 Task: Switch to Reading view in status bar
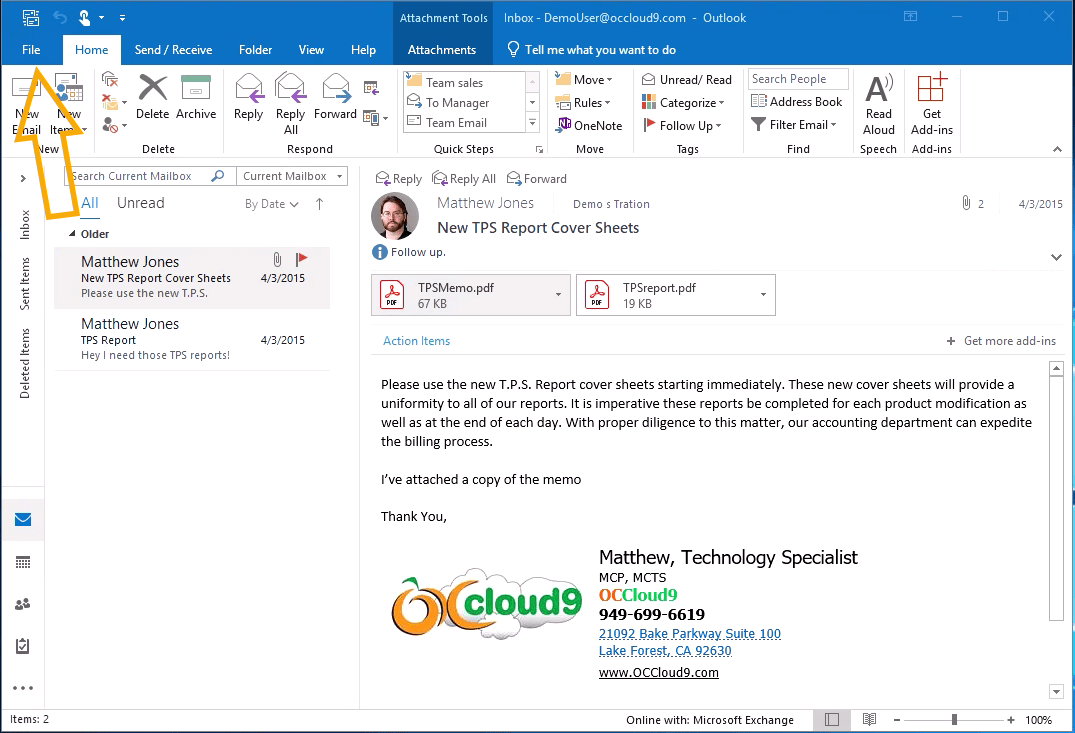point(869,719)
